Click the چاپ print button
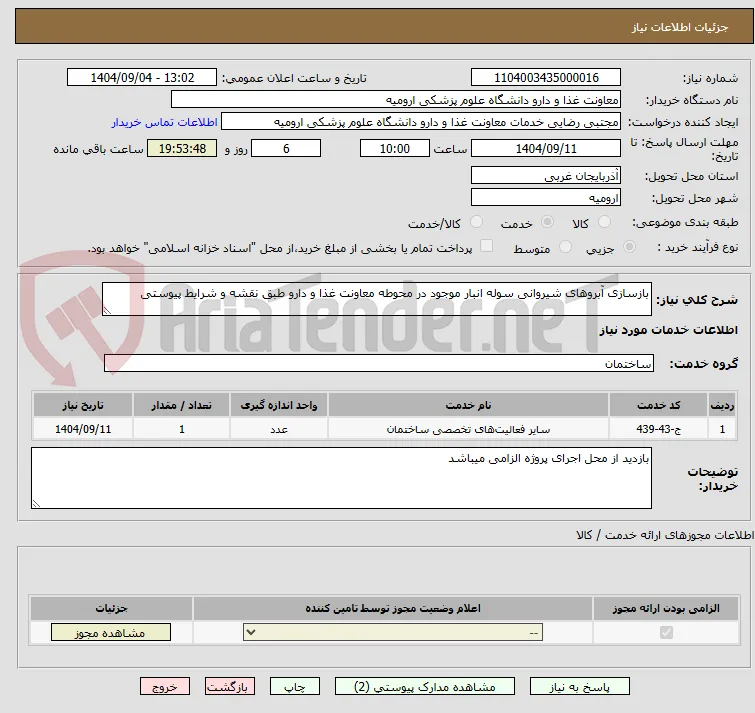The image size is (755, 713). (x=295, y=687)
